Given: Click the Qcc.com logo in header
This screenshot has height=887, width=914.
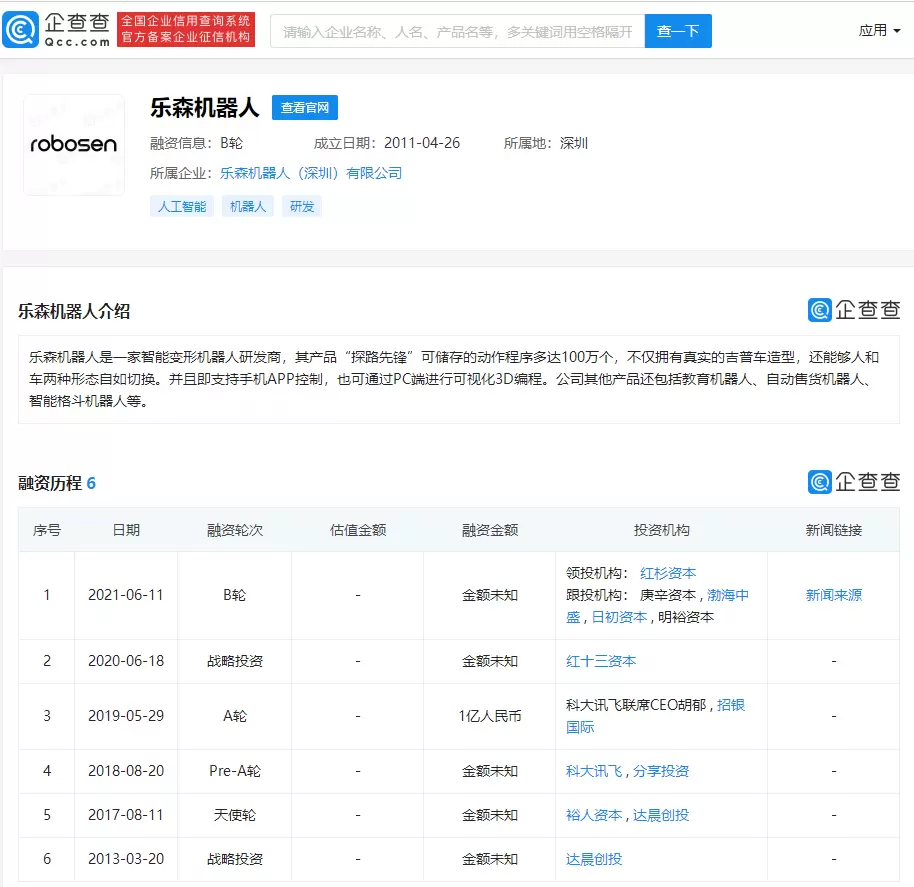Looking at the screenshot, I should (x=57, y=30).
